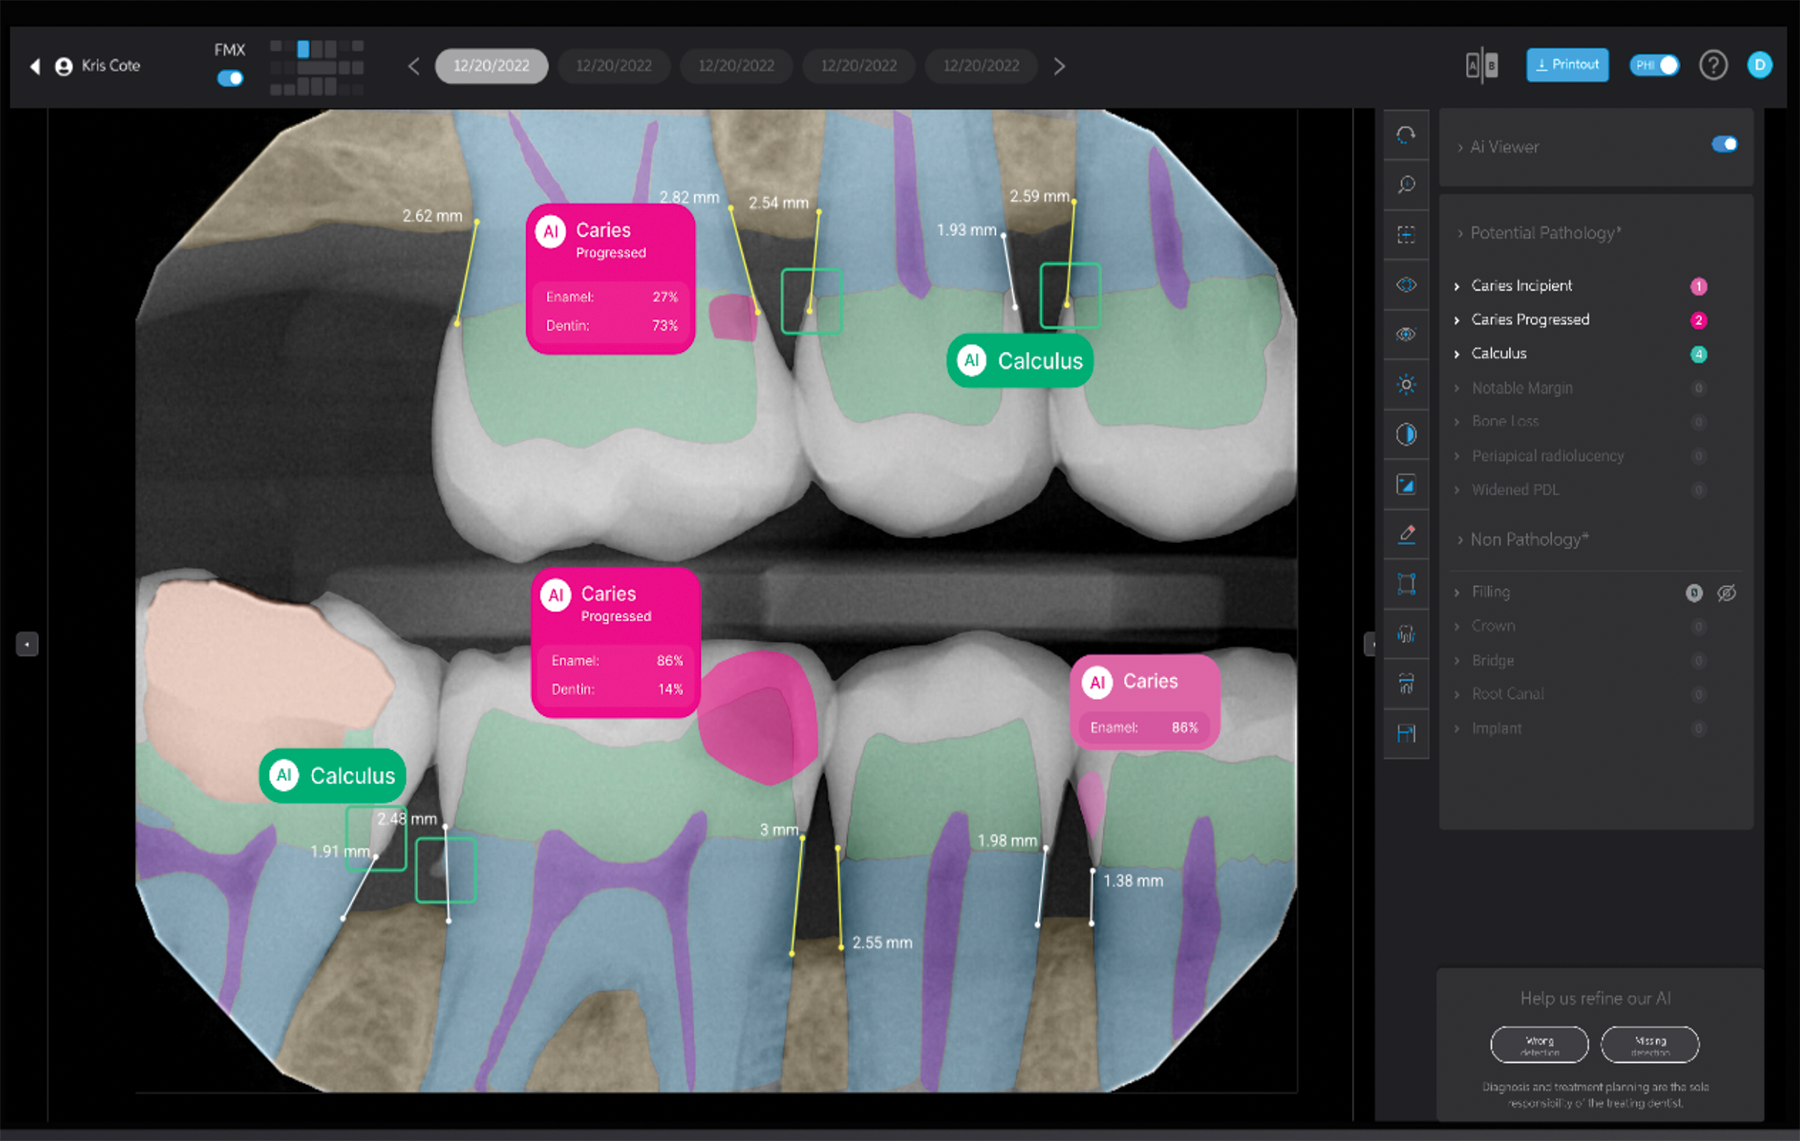Select the zoom magnifier tool
The image size is (1800, 1141).
1406,185
